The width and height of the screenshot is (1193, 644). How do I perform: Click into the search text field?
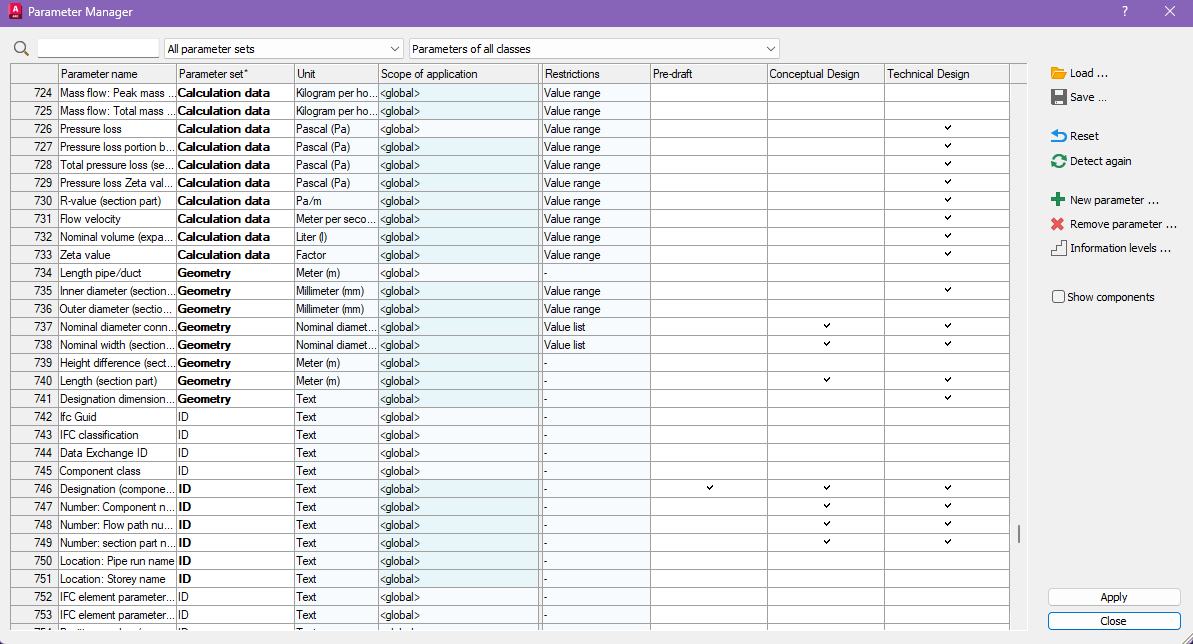click(x=98, y=49)
